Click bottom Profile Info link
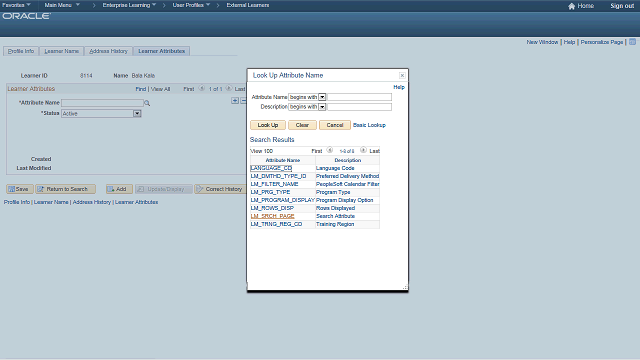The image size is (640, 360). 17,202
